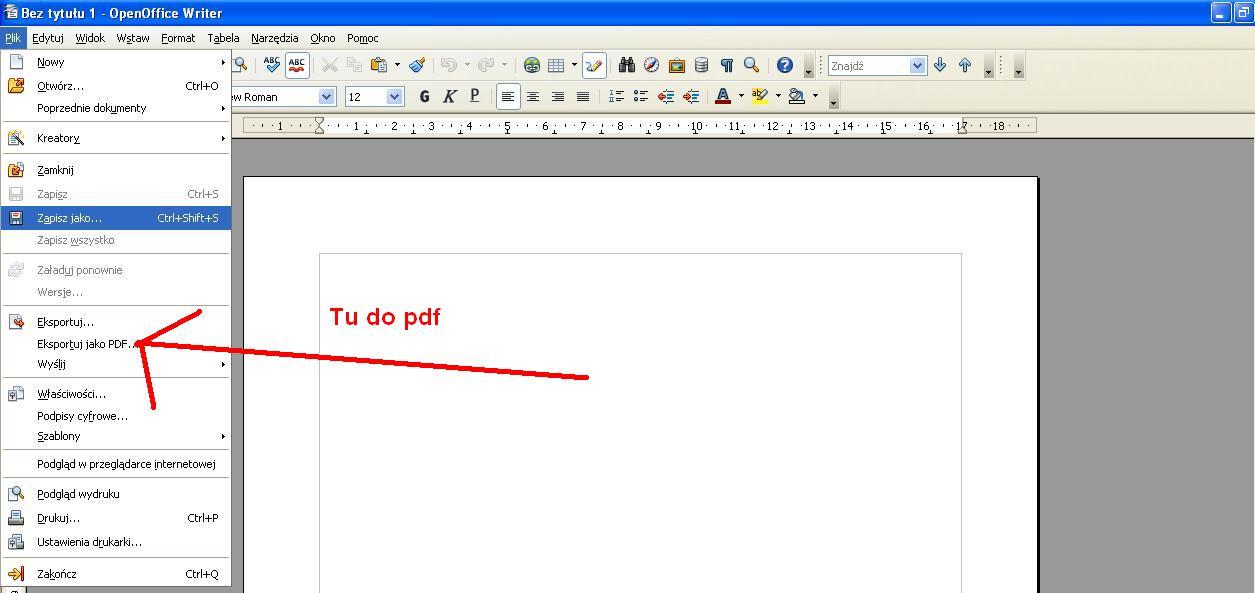Image resolution: width=1255 pixels, height=593 pixels.
Task: Open Właściwości... from the Plik menu
Action: (x=116, y=394)
